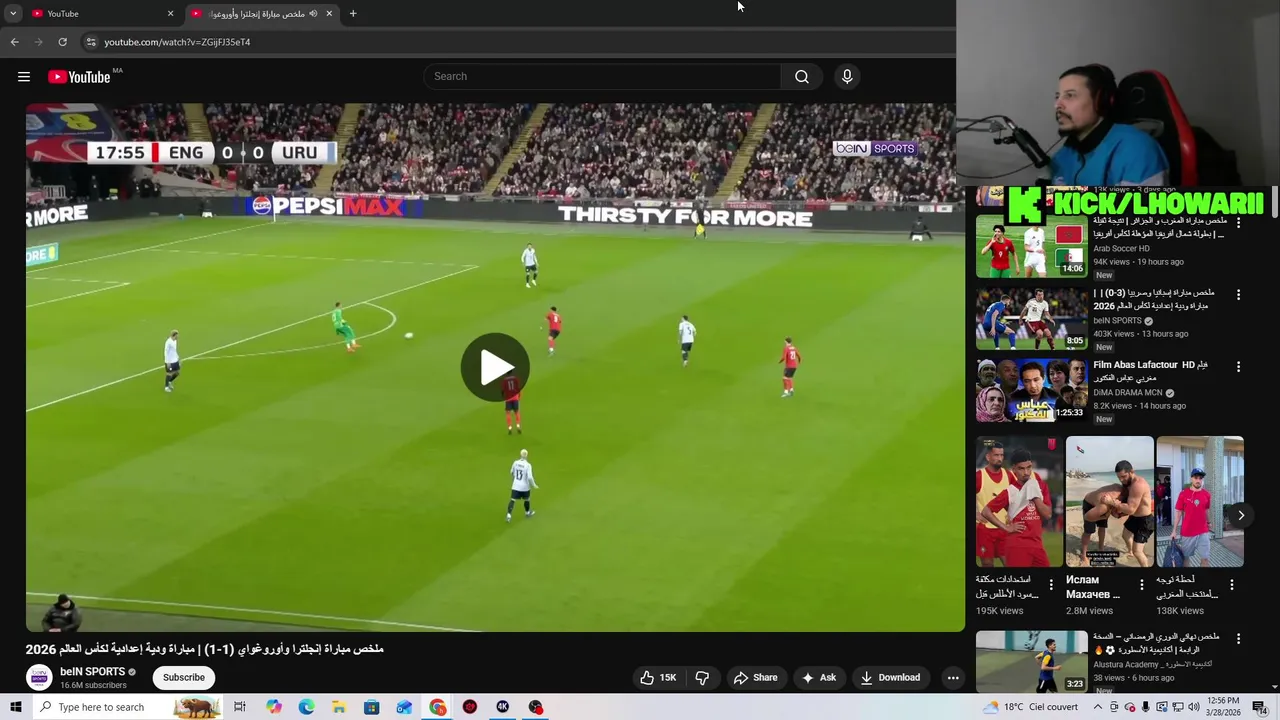Open the weather widget 18°C Ciel couvert
The width and height of the screenshot is (1280, 720).
(x=1030, y=707)
